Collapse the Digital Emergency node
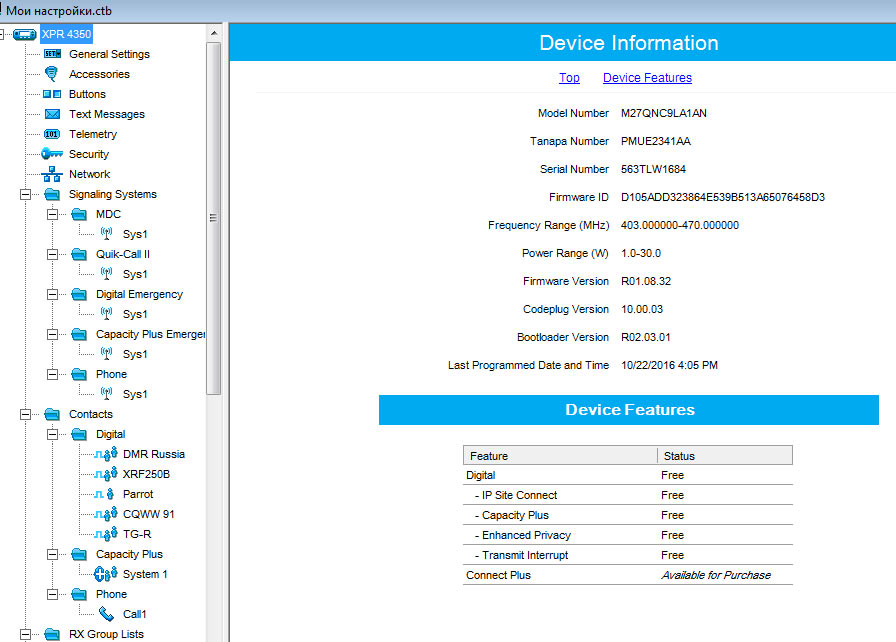 point(52,294)
